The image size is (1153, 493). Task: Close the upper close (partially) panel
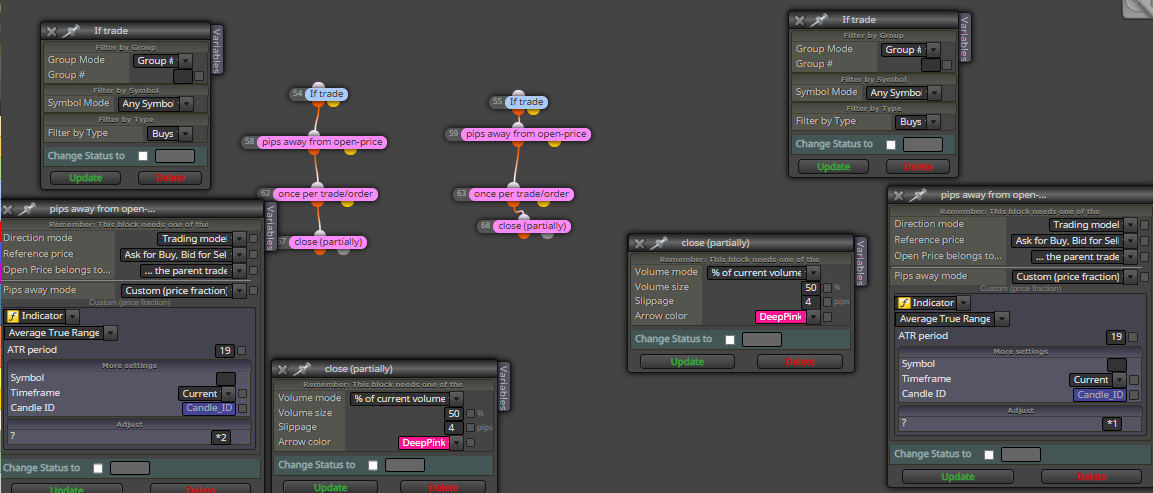tap(640, 243)
